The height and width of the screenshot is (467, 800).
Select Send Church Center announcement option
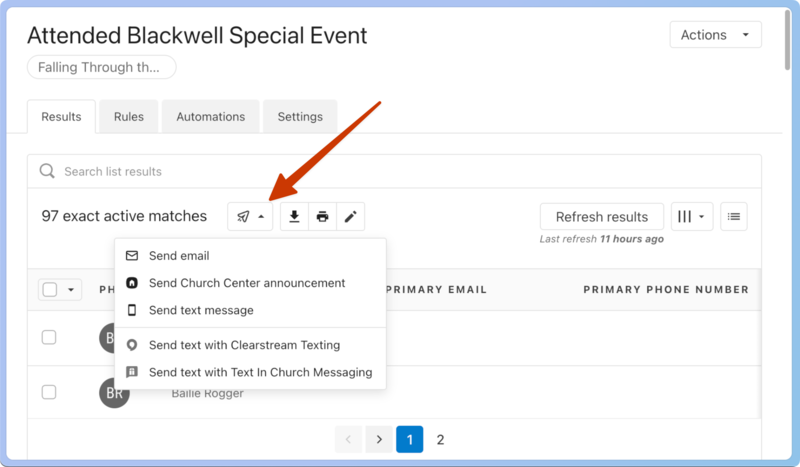247,283
